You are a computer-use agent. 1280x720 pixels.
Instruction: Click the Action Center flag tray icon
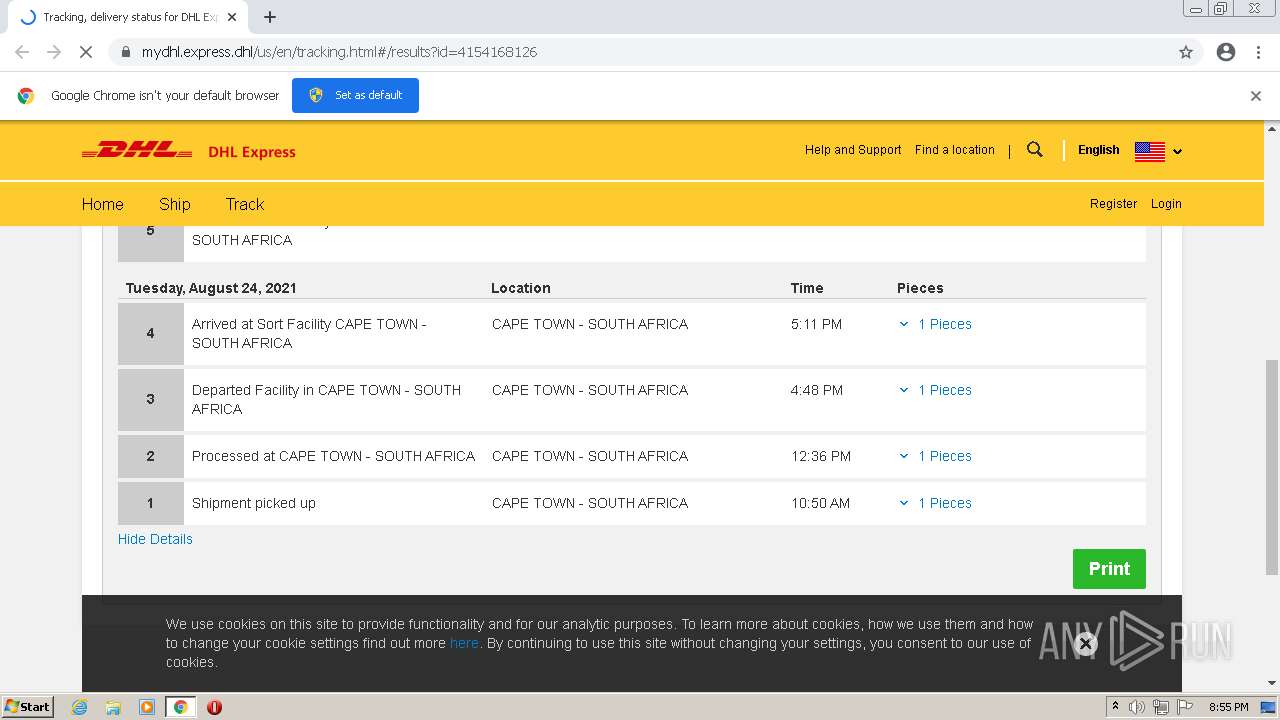(1185, 707)
